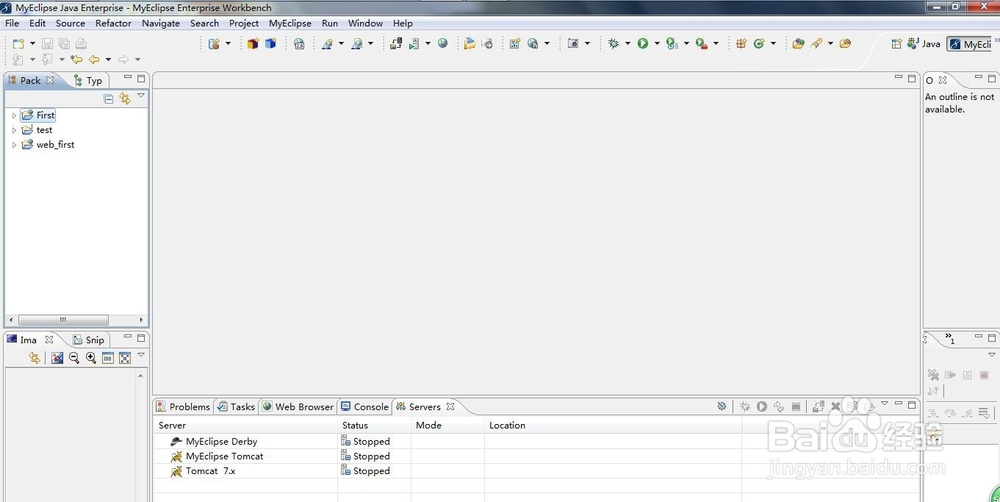
Task: Open the dropdown arrow beside the New icon
Action: 33,43
